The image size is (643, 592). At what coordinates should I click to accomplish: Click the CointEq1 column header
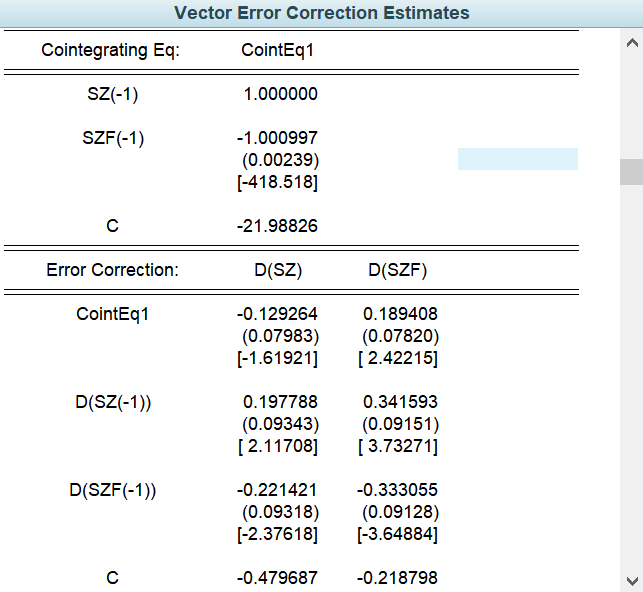tap(278, 50)
